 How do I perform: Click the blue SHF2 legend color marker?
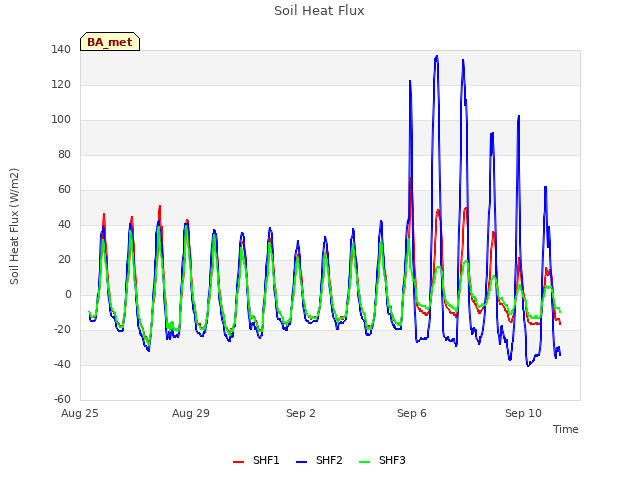click(x=301, y=462)
